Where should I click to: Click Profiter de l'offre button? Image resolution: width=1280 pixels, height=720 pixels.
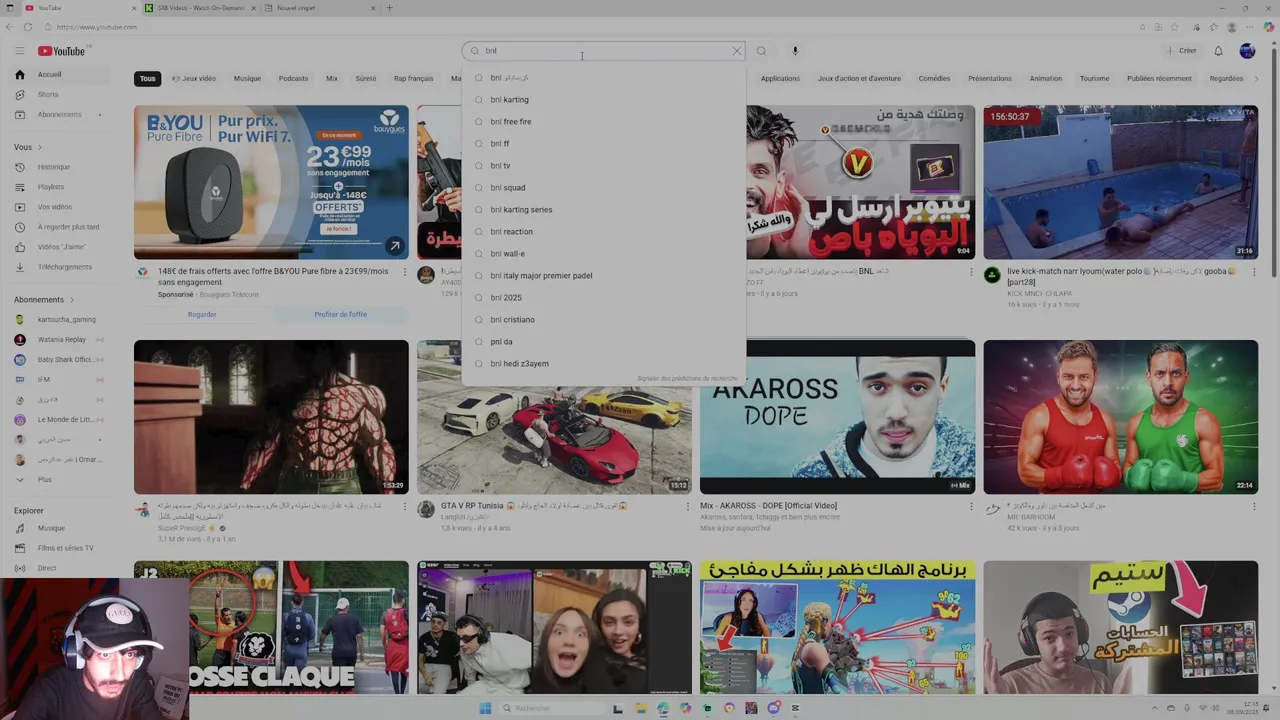pos(341,315)
